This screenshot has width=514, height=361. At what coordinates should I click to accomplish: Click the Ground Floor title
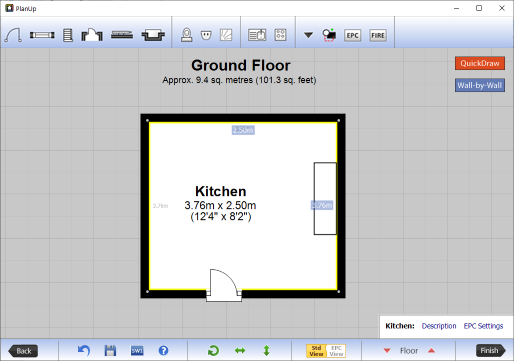click(241, 65)
